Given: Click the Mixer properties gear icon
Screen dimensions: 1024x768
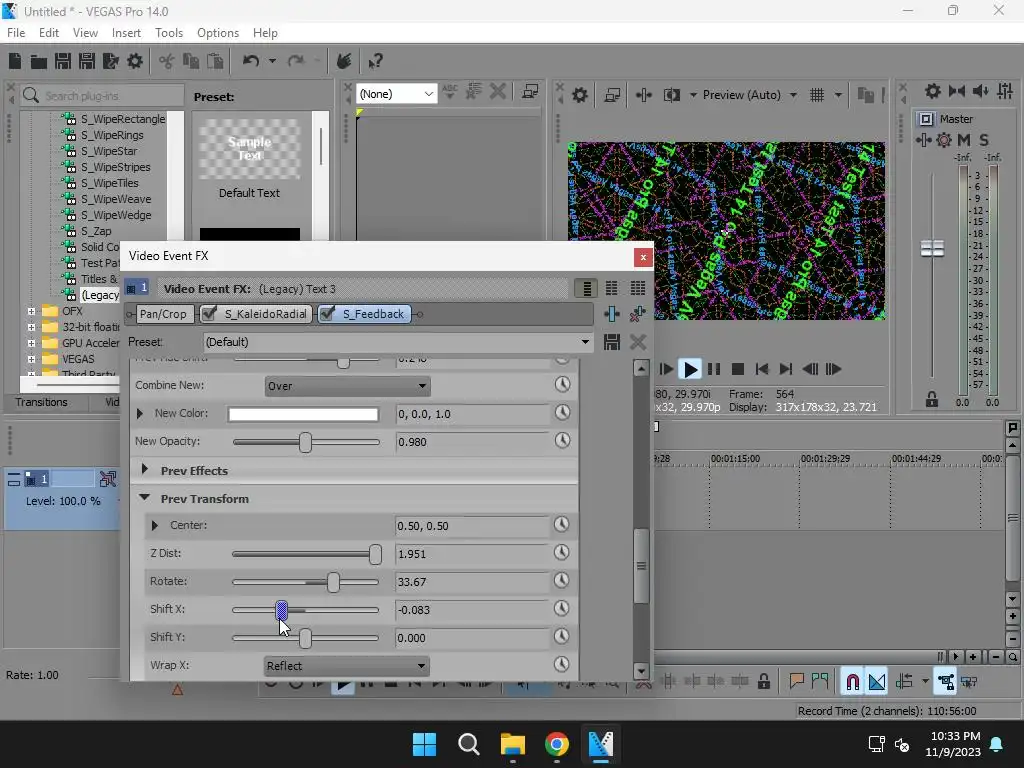Looking at the screenshot, I should coord(933,91).
